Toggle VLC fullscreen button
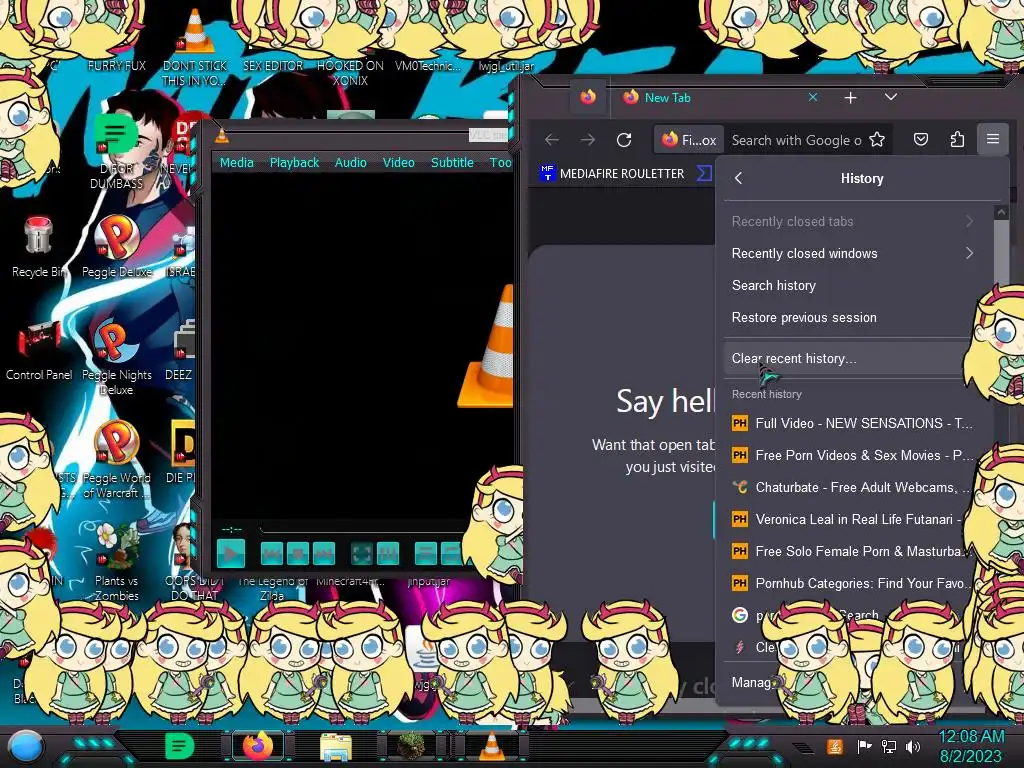The width and height of the screenshot is (1024, 768). 362,554
